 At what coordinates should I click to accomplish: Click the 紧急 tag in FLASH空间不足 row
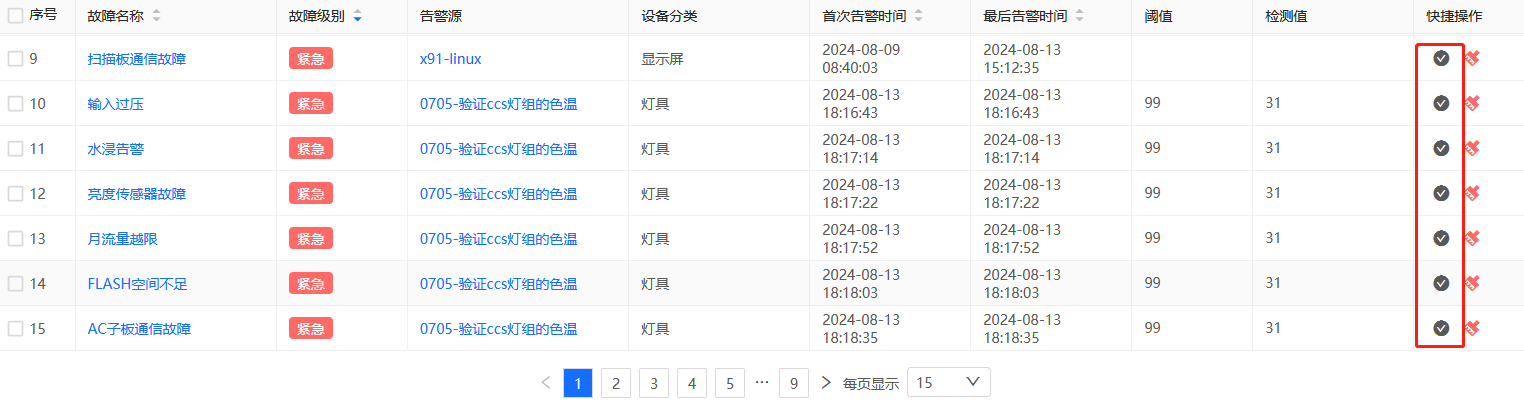pos(311,283)
